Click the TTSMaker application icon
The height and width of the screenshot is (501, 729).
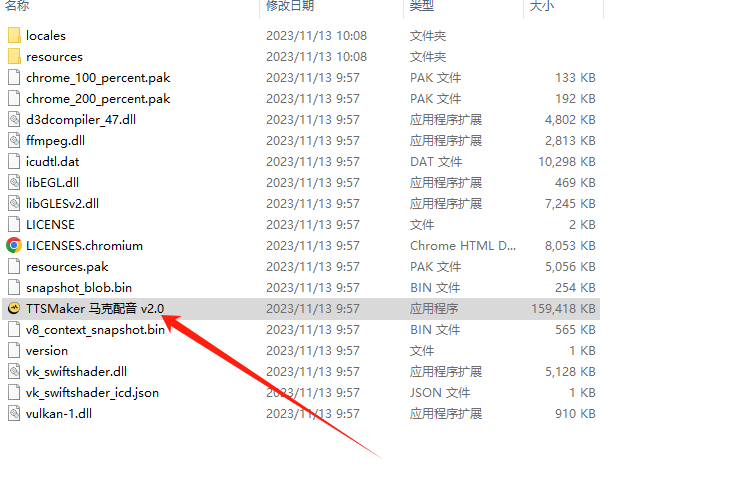coord(14,308)
